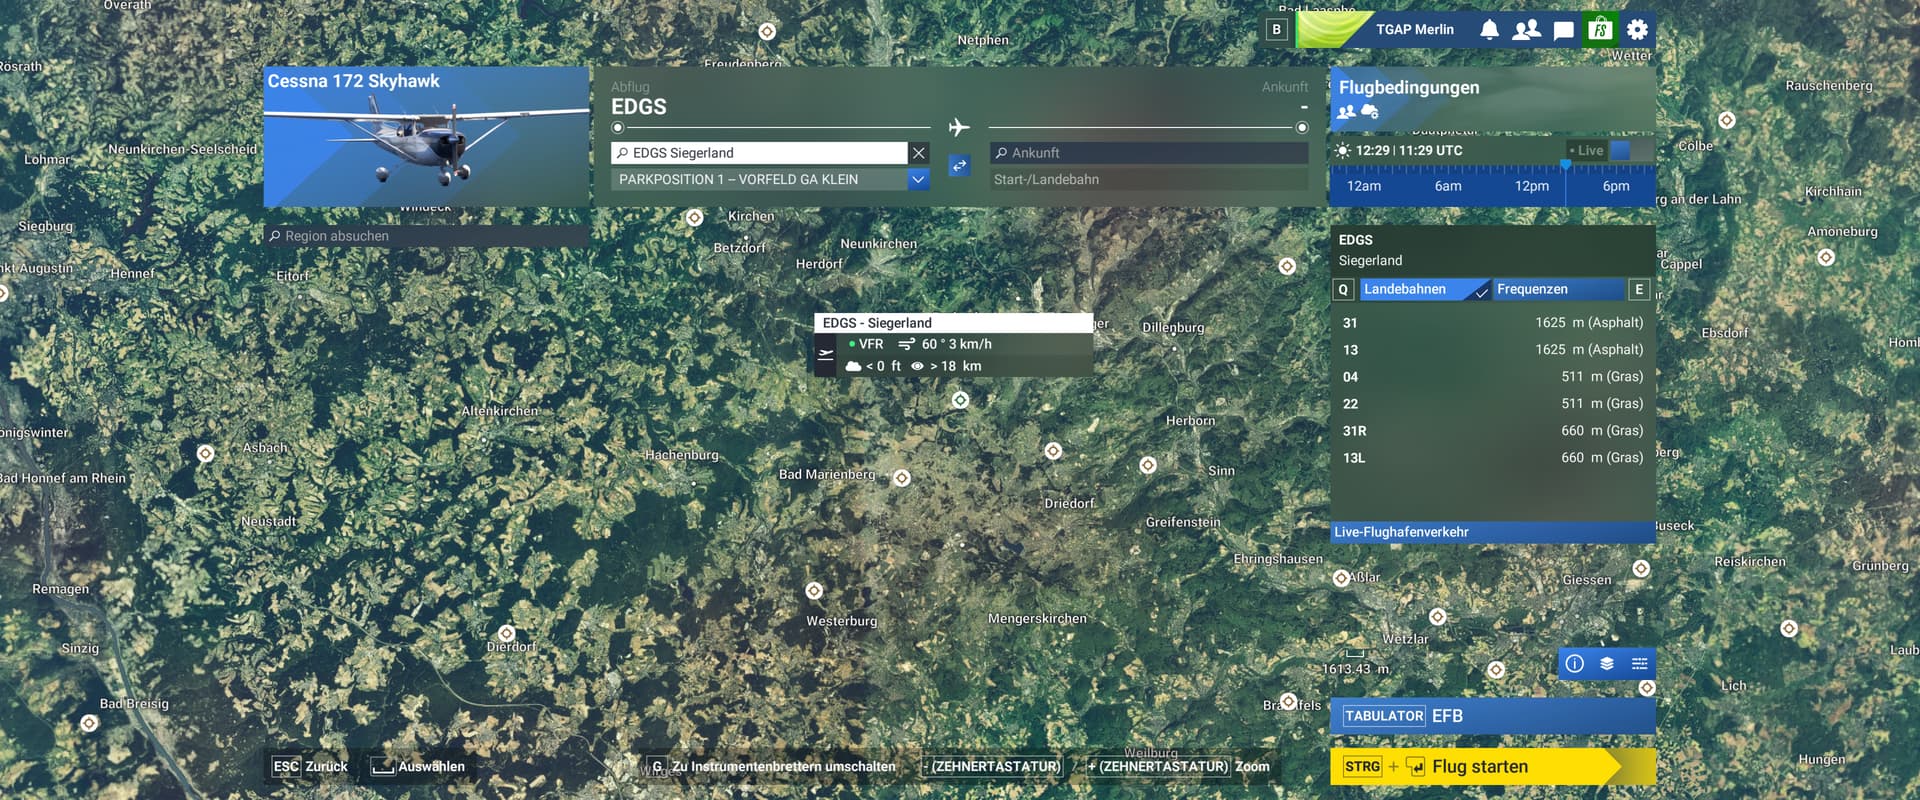Select the airport marker above Westerburg

(814, 591)
